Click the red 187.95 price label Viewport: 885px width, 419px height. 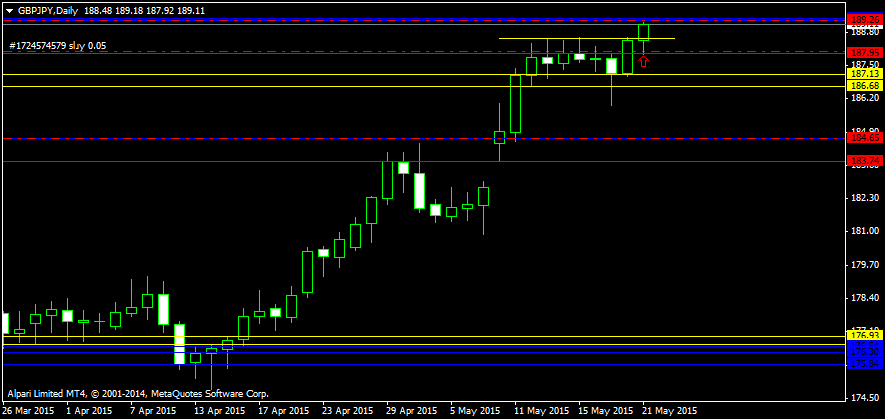[865, 53]
